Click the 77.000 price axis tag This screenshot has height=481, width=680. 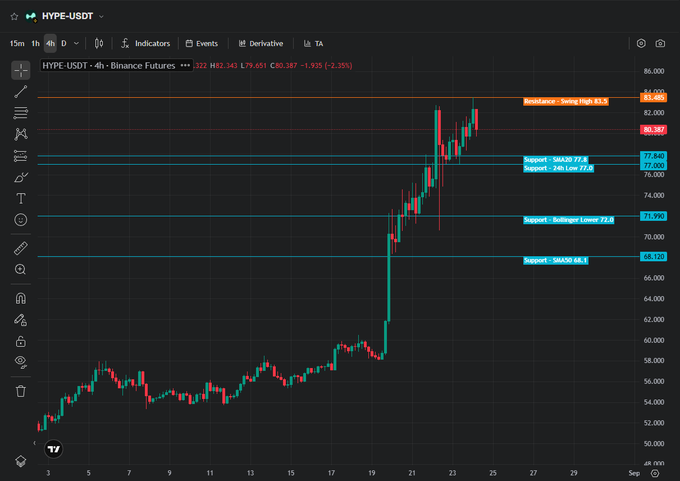(x=653, y=166)
